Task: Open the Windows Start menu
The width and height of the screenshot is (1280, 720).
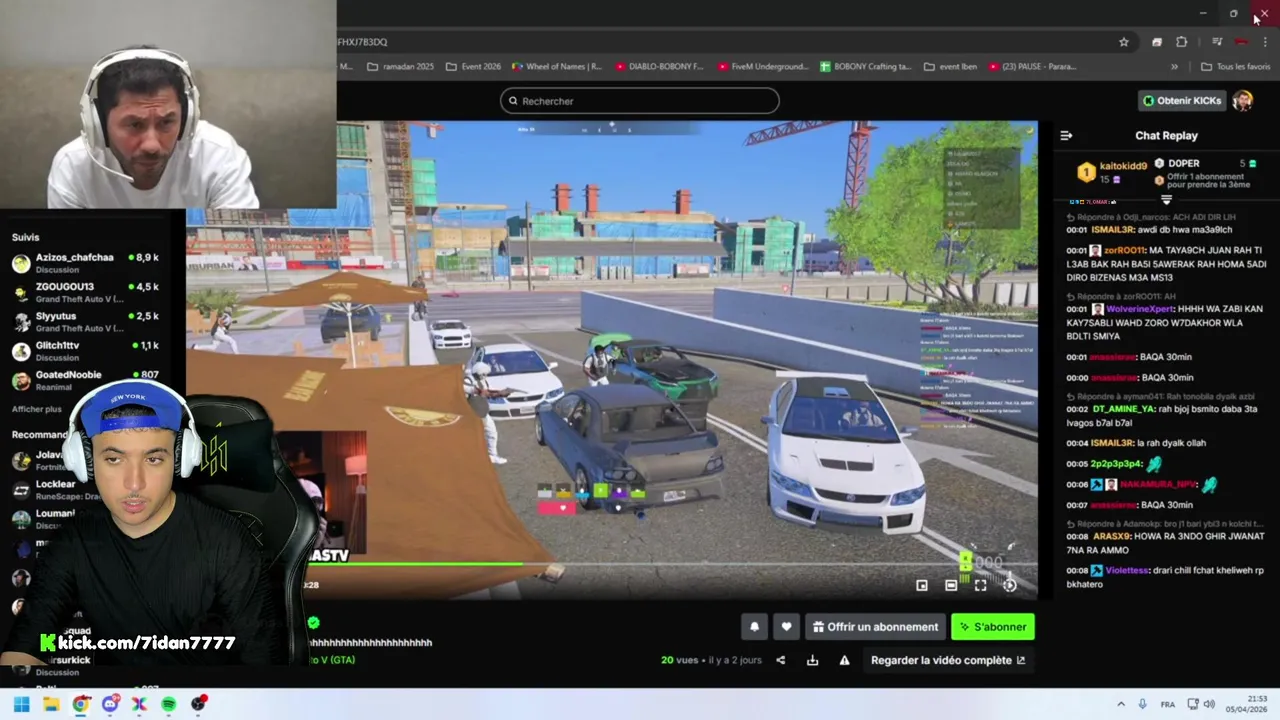Action: pos(21,704)
